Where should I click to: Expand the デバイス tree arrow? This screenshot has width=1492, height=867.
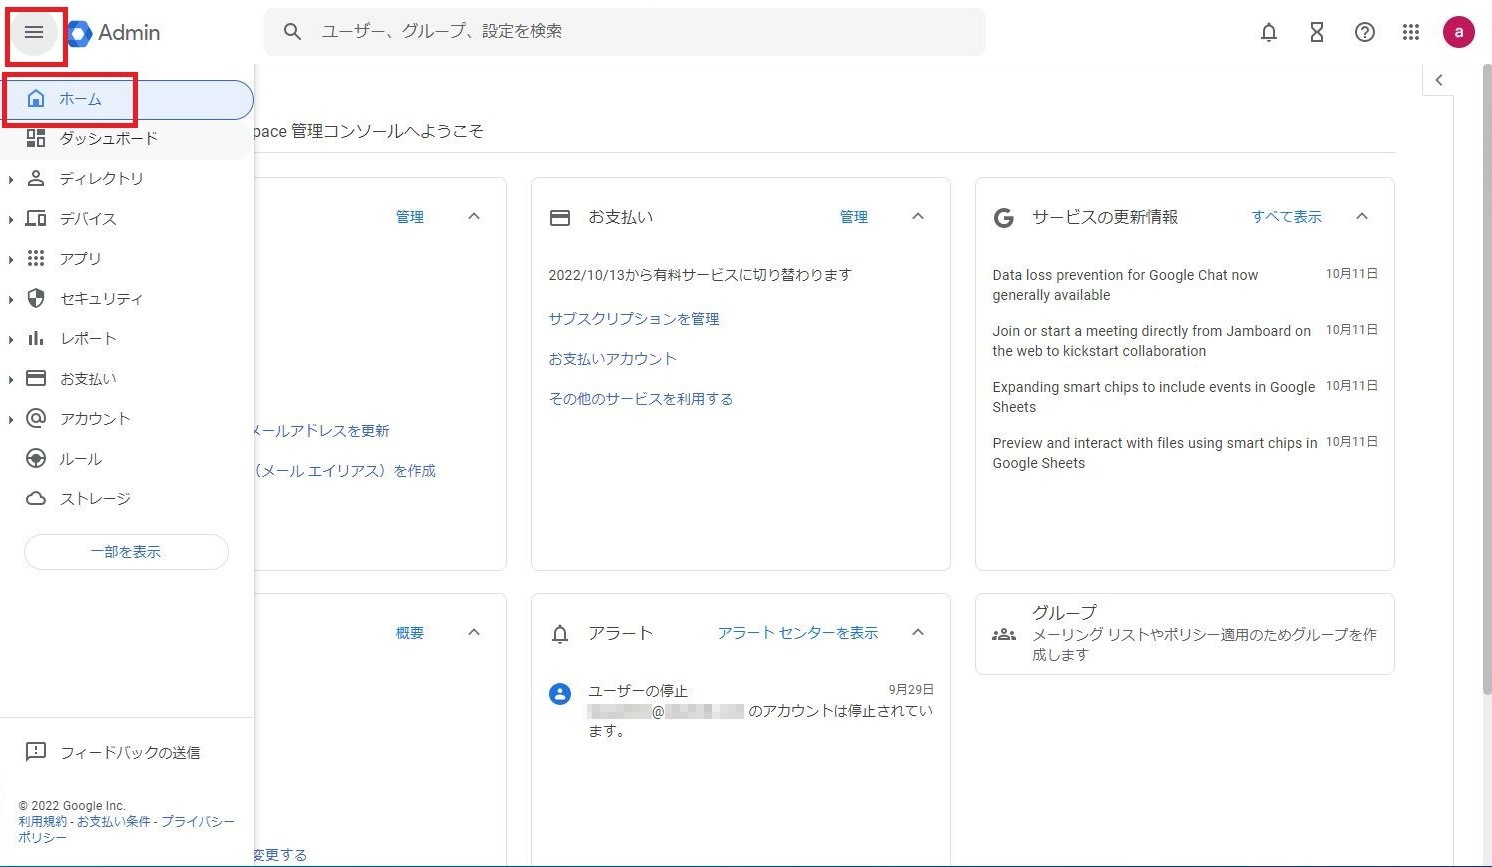(x=11, y=219)
